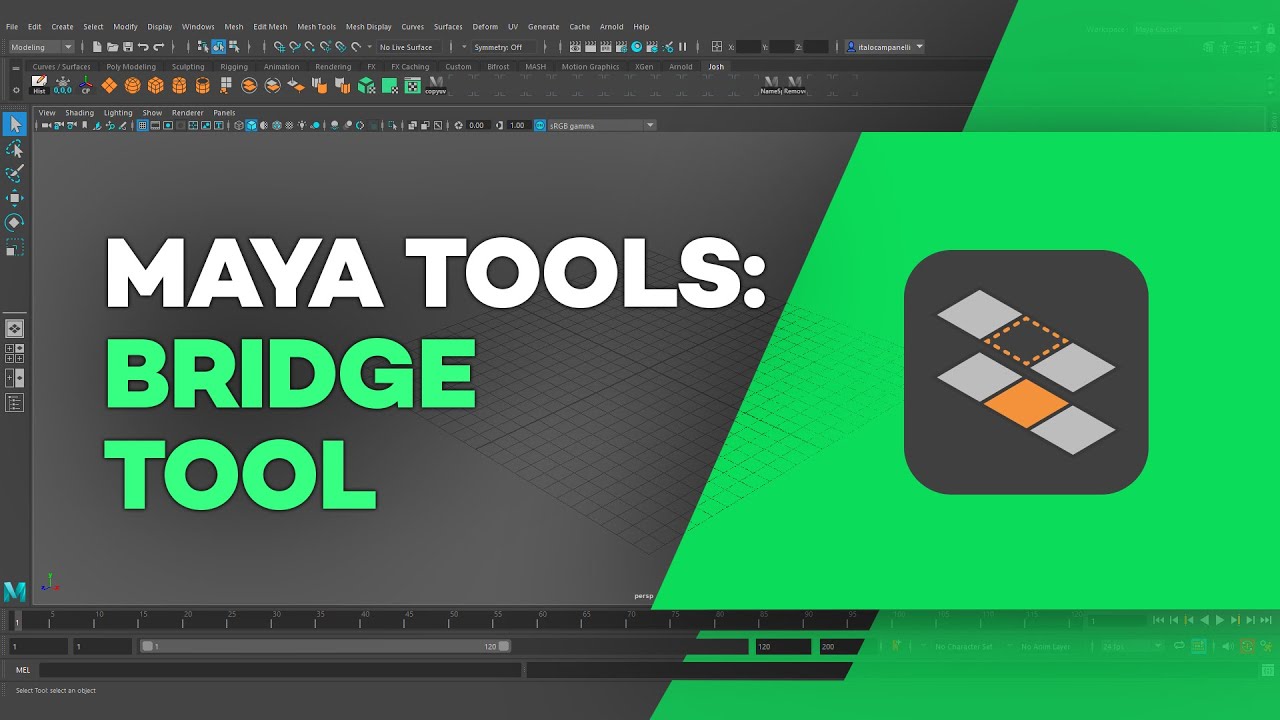Click the New Scene icon

click(x=97, y=46)
